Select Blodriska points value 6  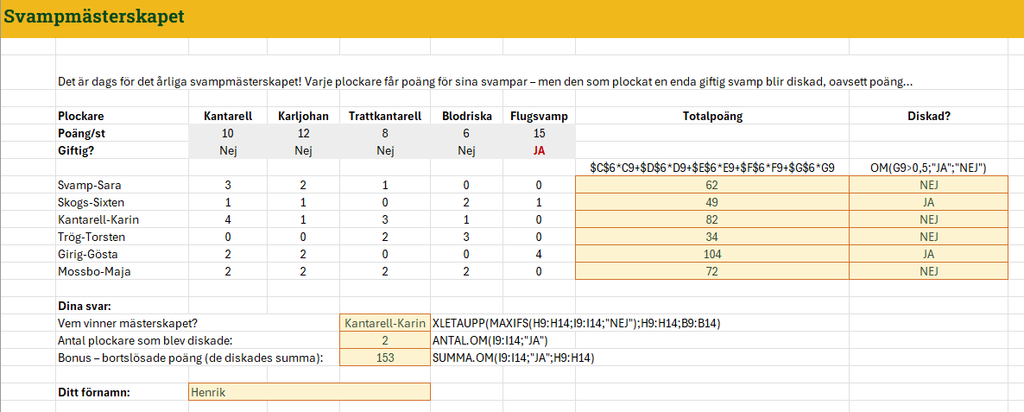tap(464, 133)
